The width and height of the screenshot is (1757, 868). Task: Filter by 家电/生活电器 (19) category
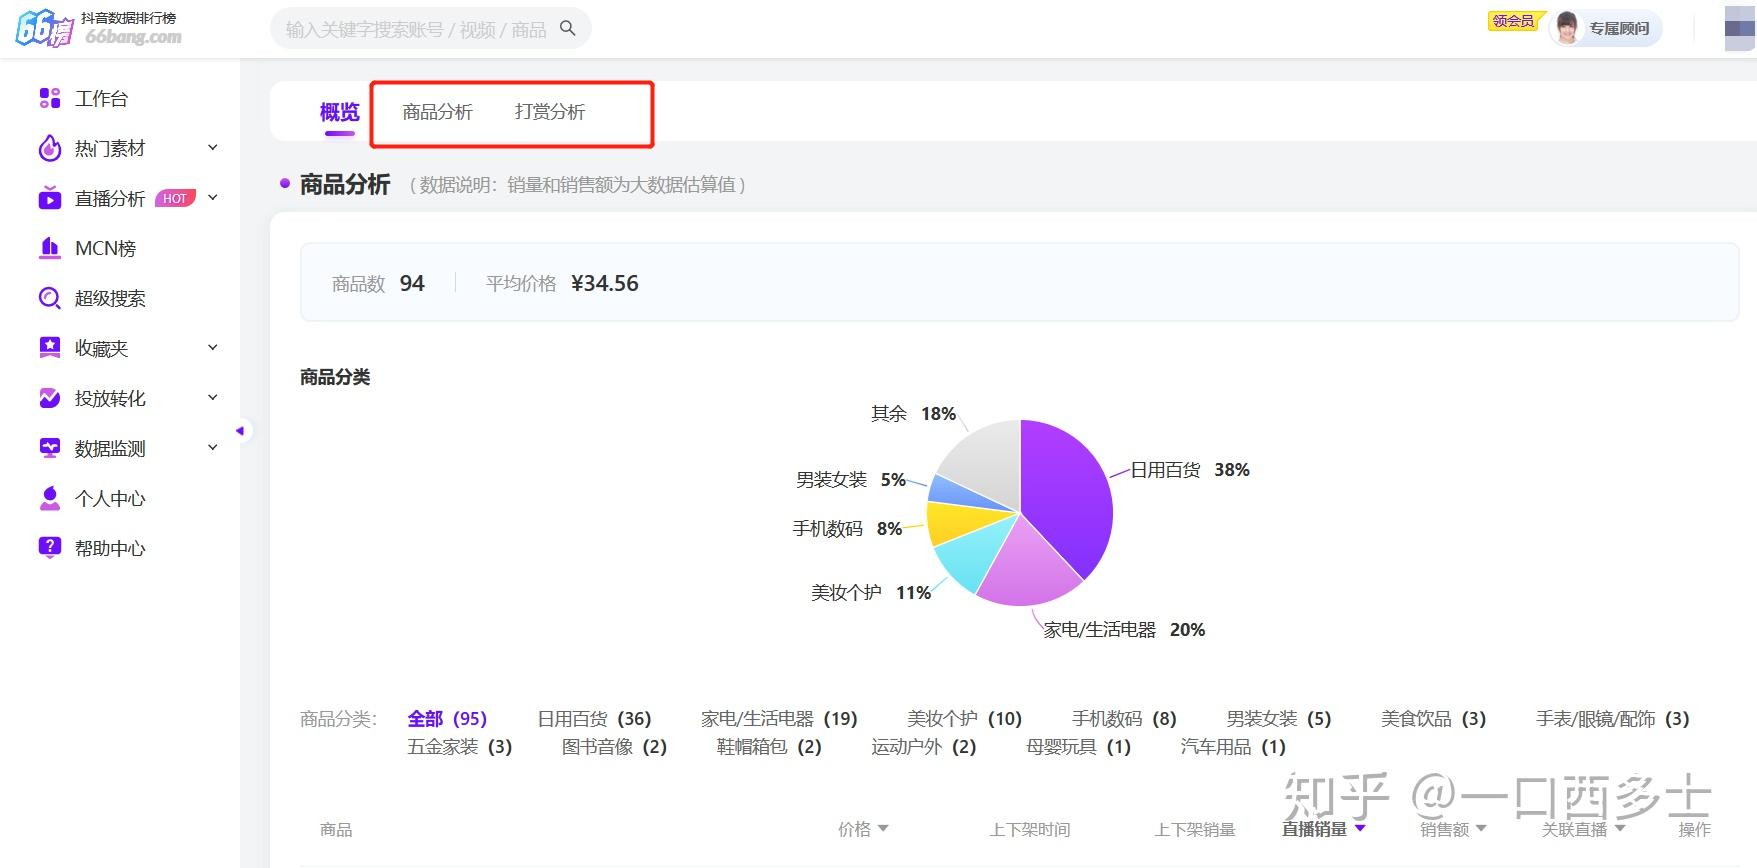[779, 719]
